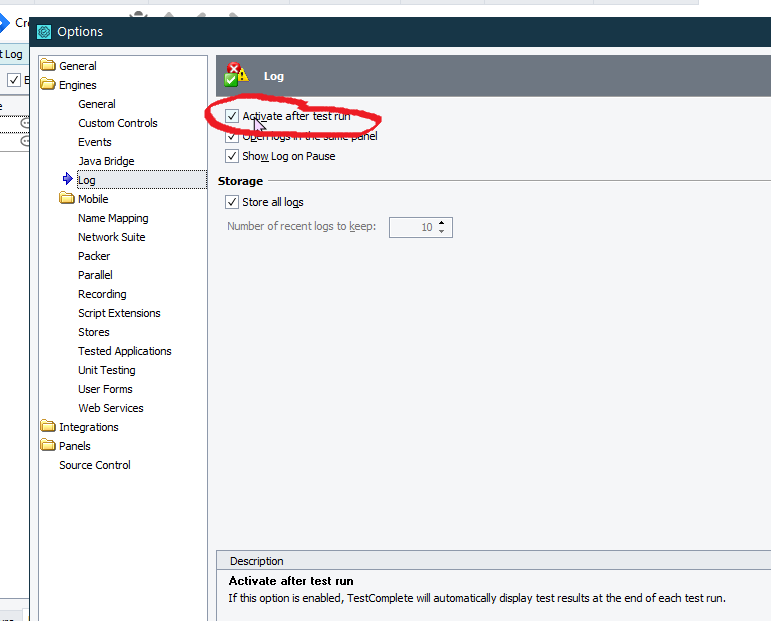Click the Log header icon
Image resolution: width=771 pixels, height=621 pixels.
[236, 75]
